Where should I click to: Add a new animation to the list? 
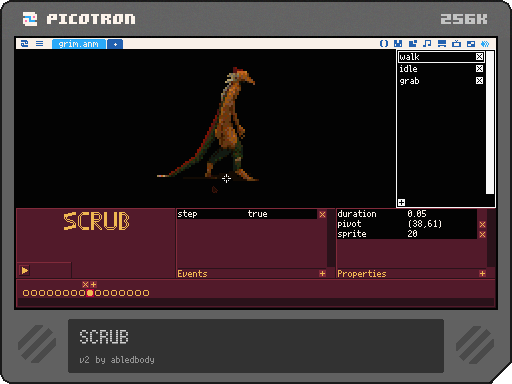click(402, 202)
